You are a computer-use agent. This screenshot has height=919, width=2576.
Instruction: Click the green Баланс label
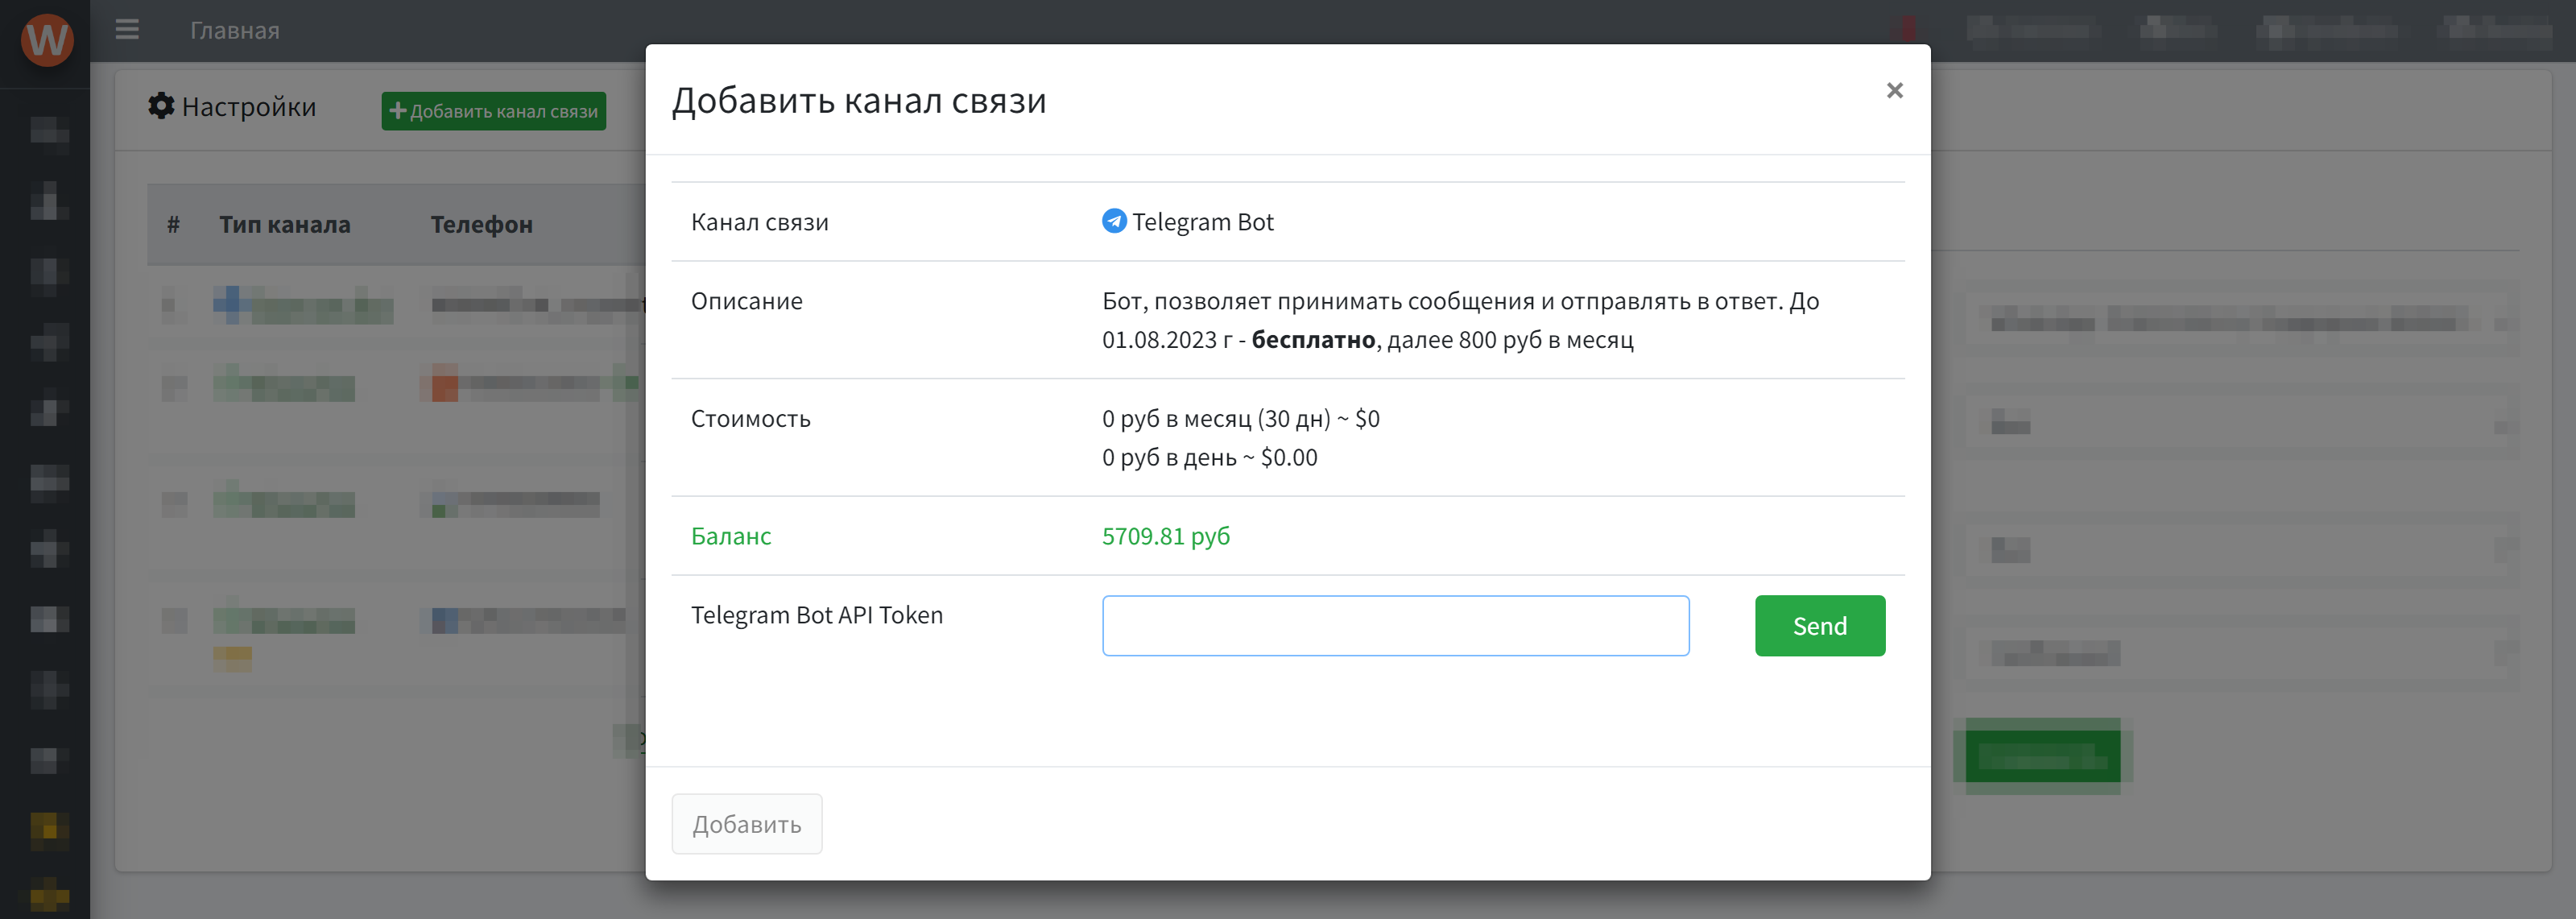[731, 536]
